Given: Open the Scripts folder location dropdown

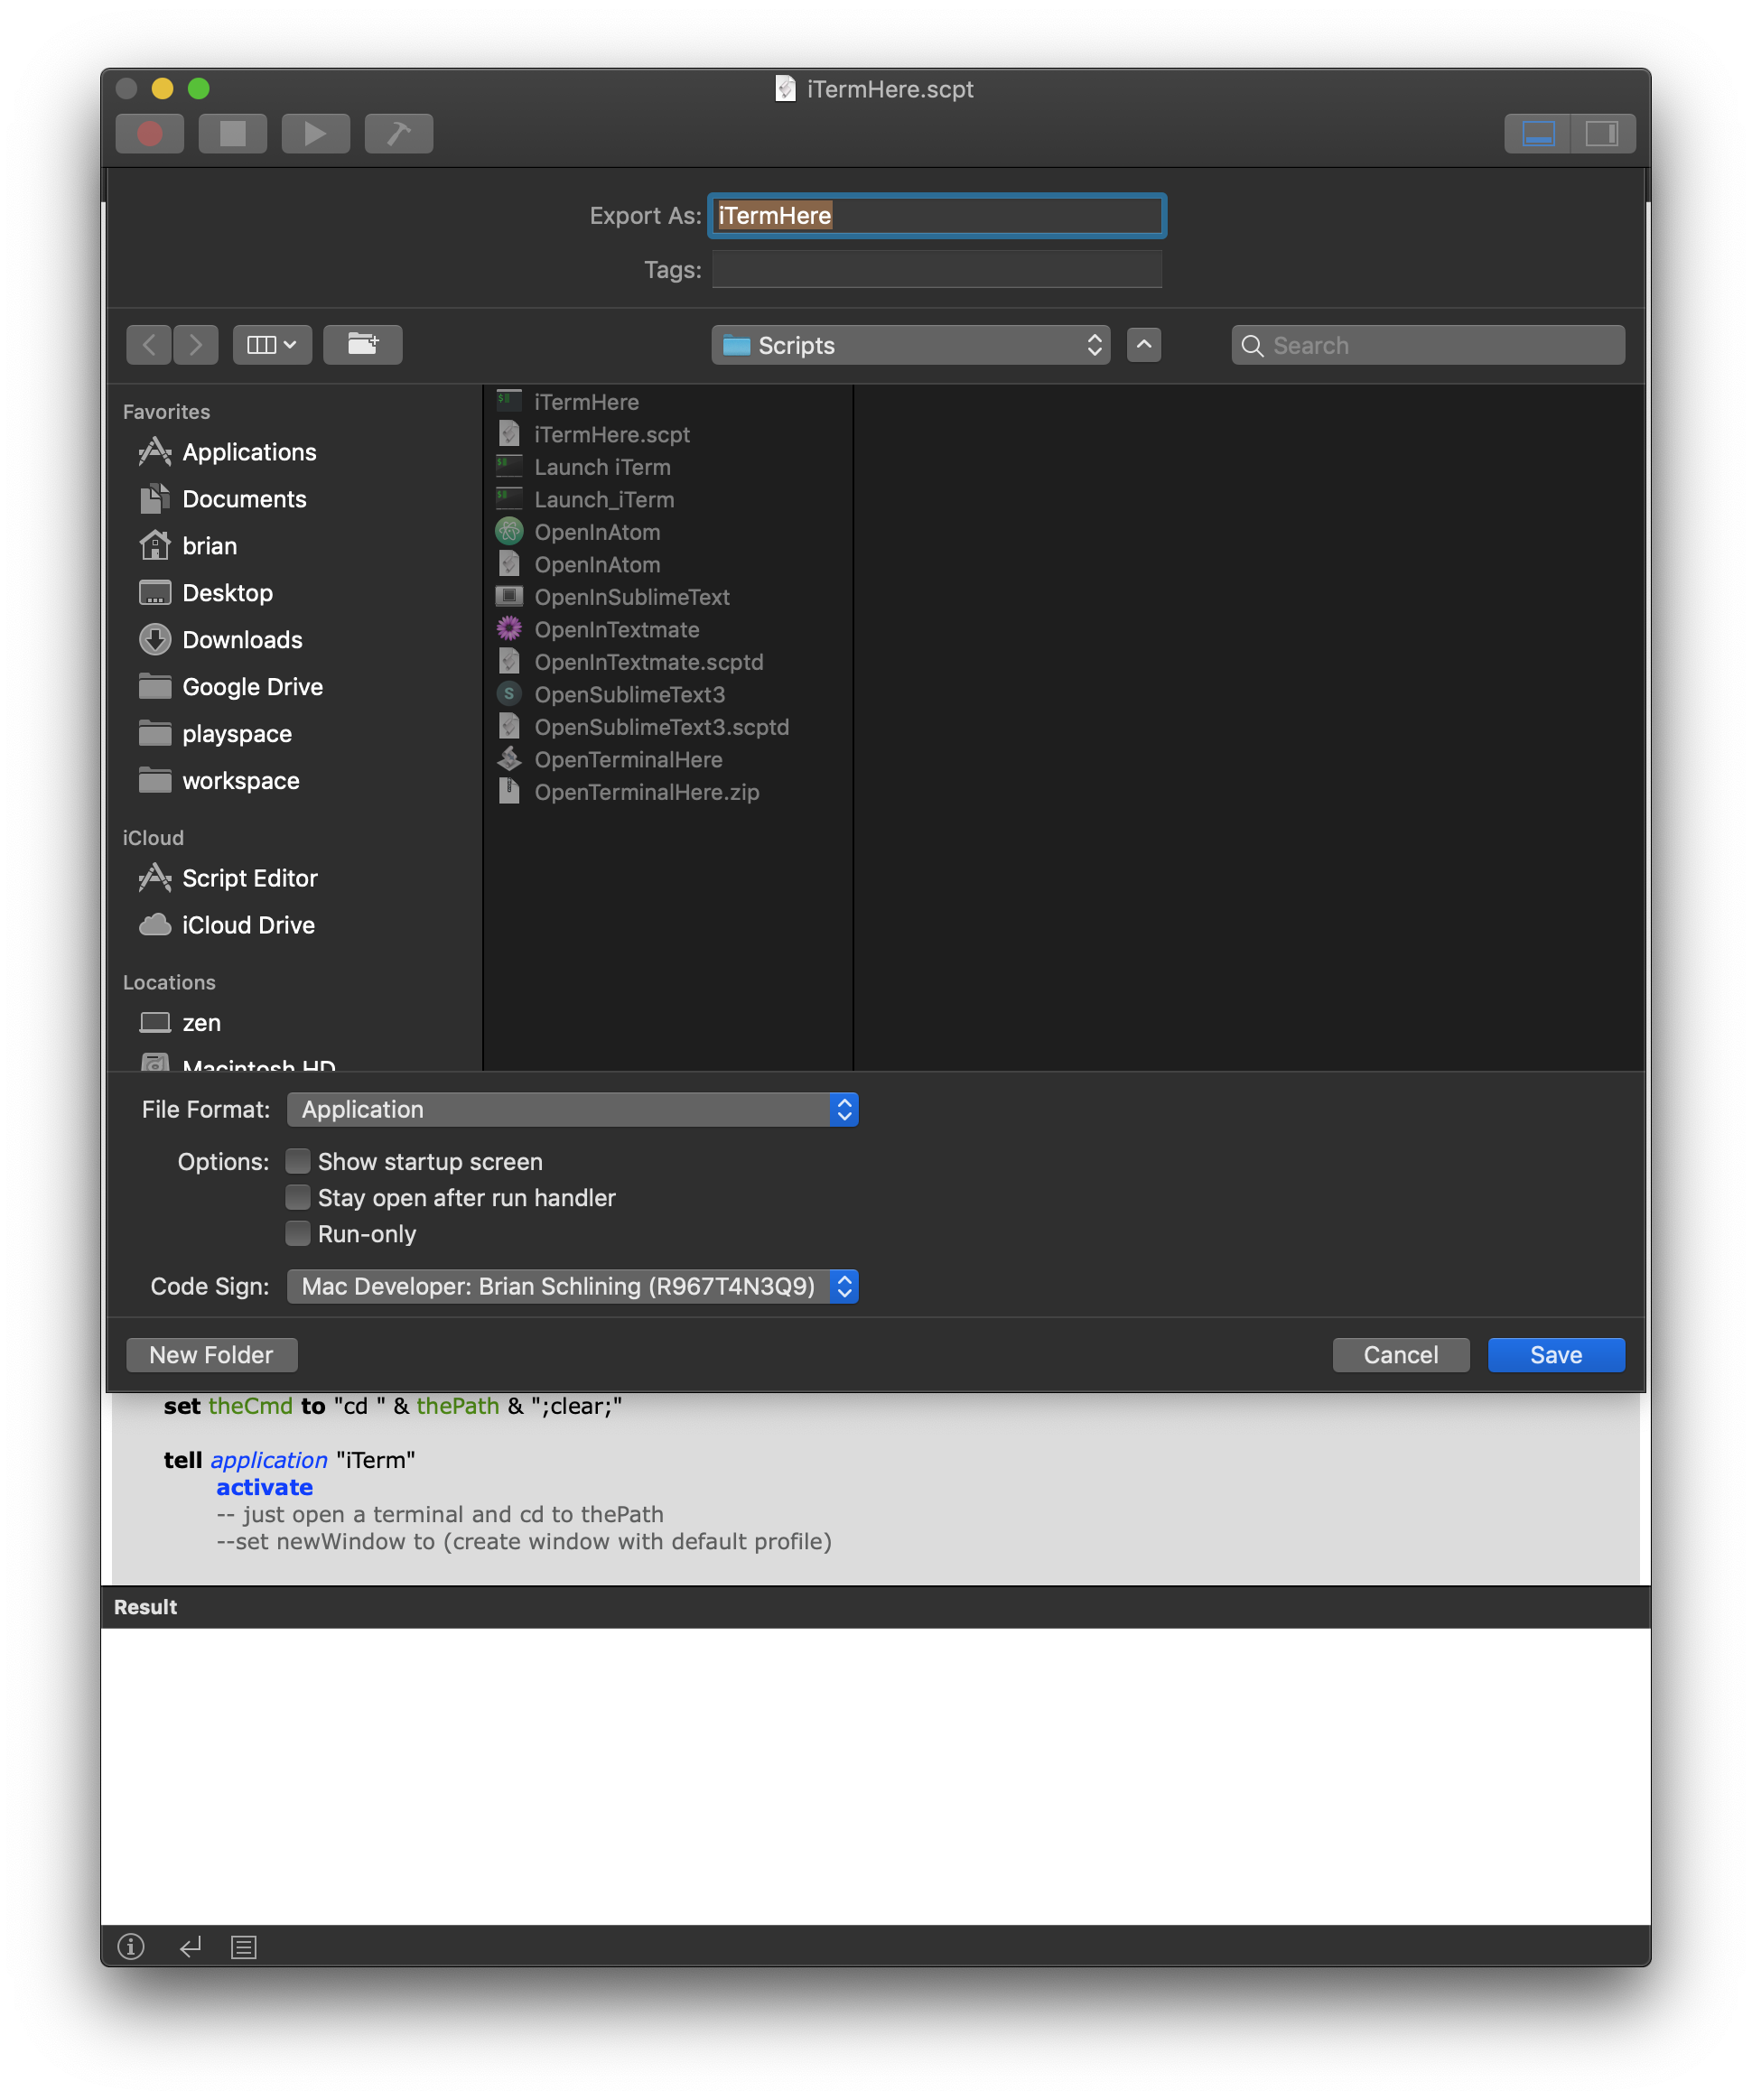Looking at the screenshot, I should [x=910, y=345].
